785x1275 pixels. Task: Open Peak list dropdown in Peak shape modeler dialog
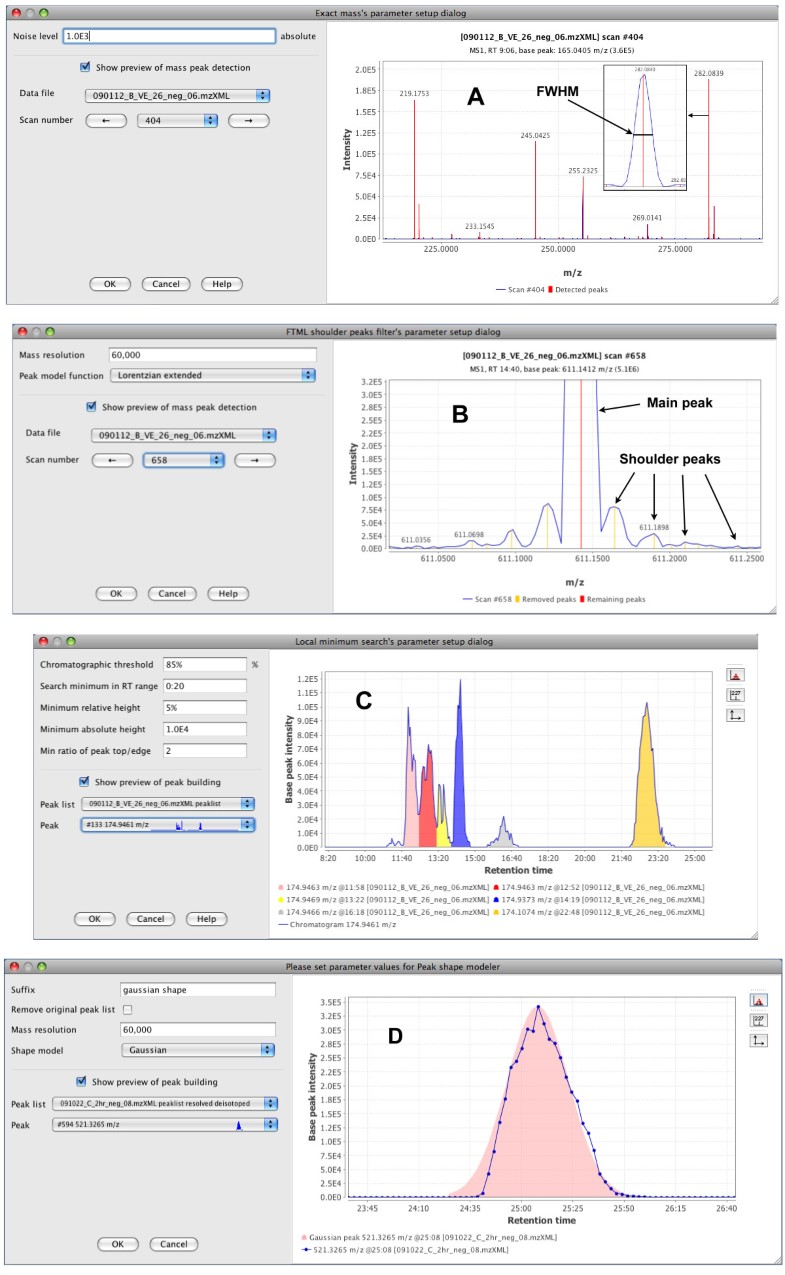(x=163, y=1102)
